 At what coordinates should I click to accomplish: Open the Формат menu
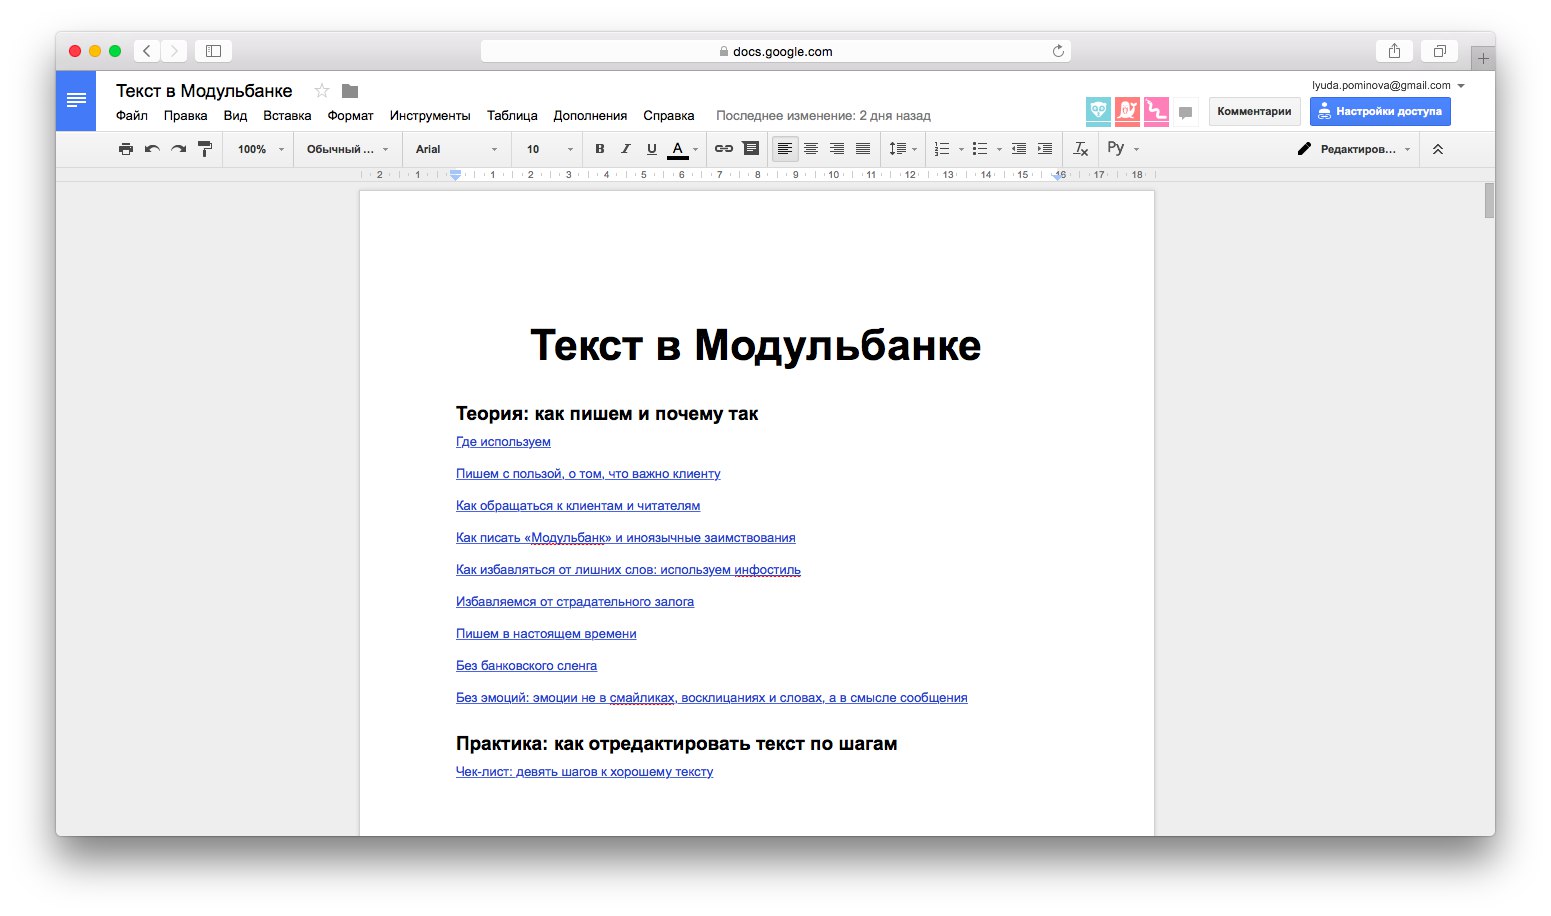[x=350, y=115]
